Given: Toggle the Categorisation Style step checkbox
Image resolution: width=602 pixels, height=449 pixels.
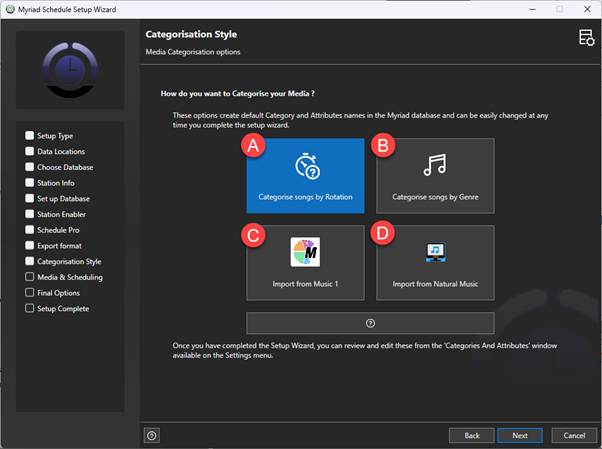Looking at the screenshot, I should [30, 261].
